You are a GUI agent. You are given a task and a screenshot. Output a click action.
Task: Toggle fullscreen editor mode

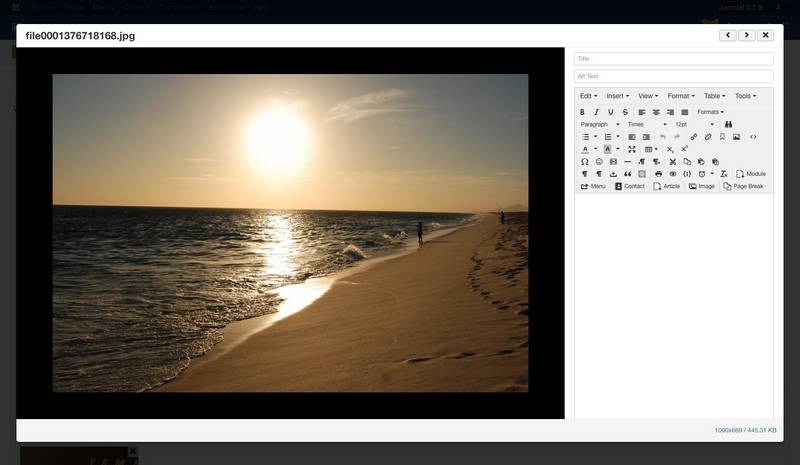click(632, 149)
